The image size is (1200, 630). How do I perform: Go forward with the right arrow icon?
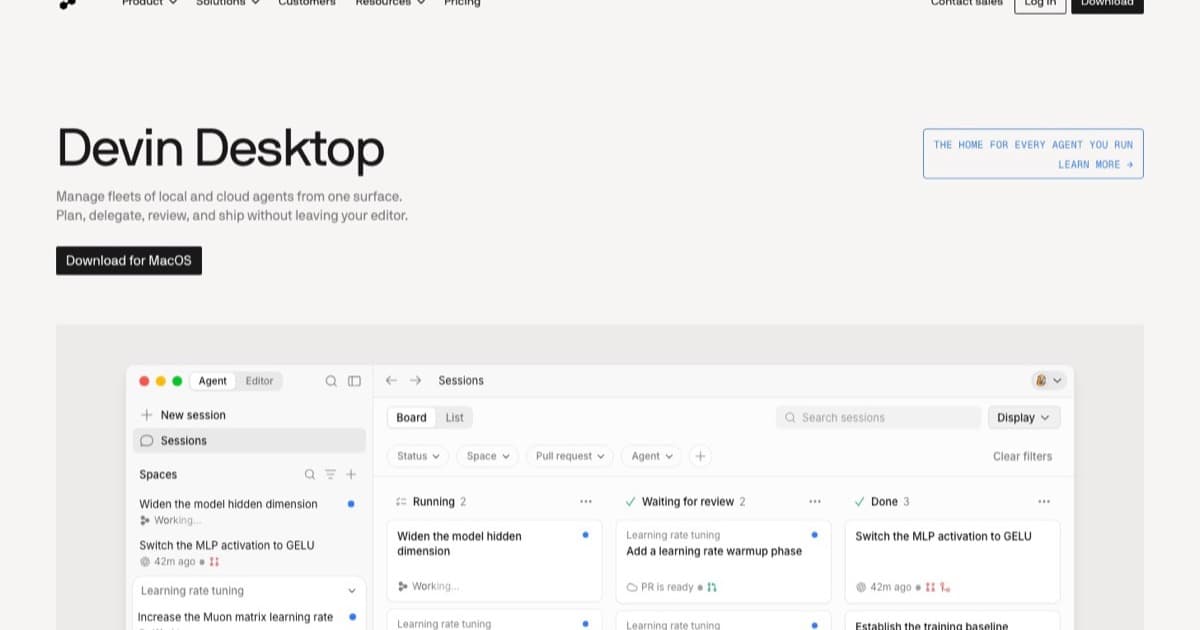click(416, 380)
